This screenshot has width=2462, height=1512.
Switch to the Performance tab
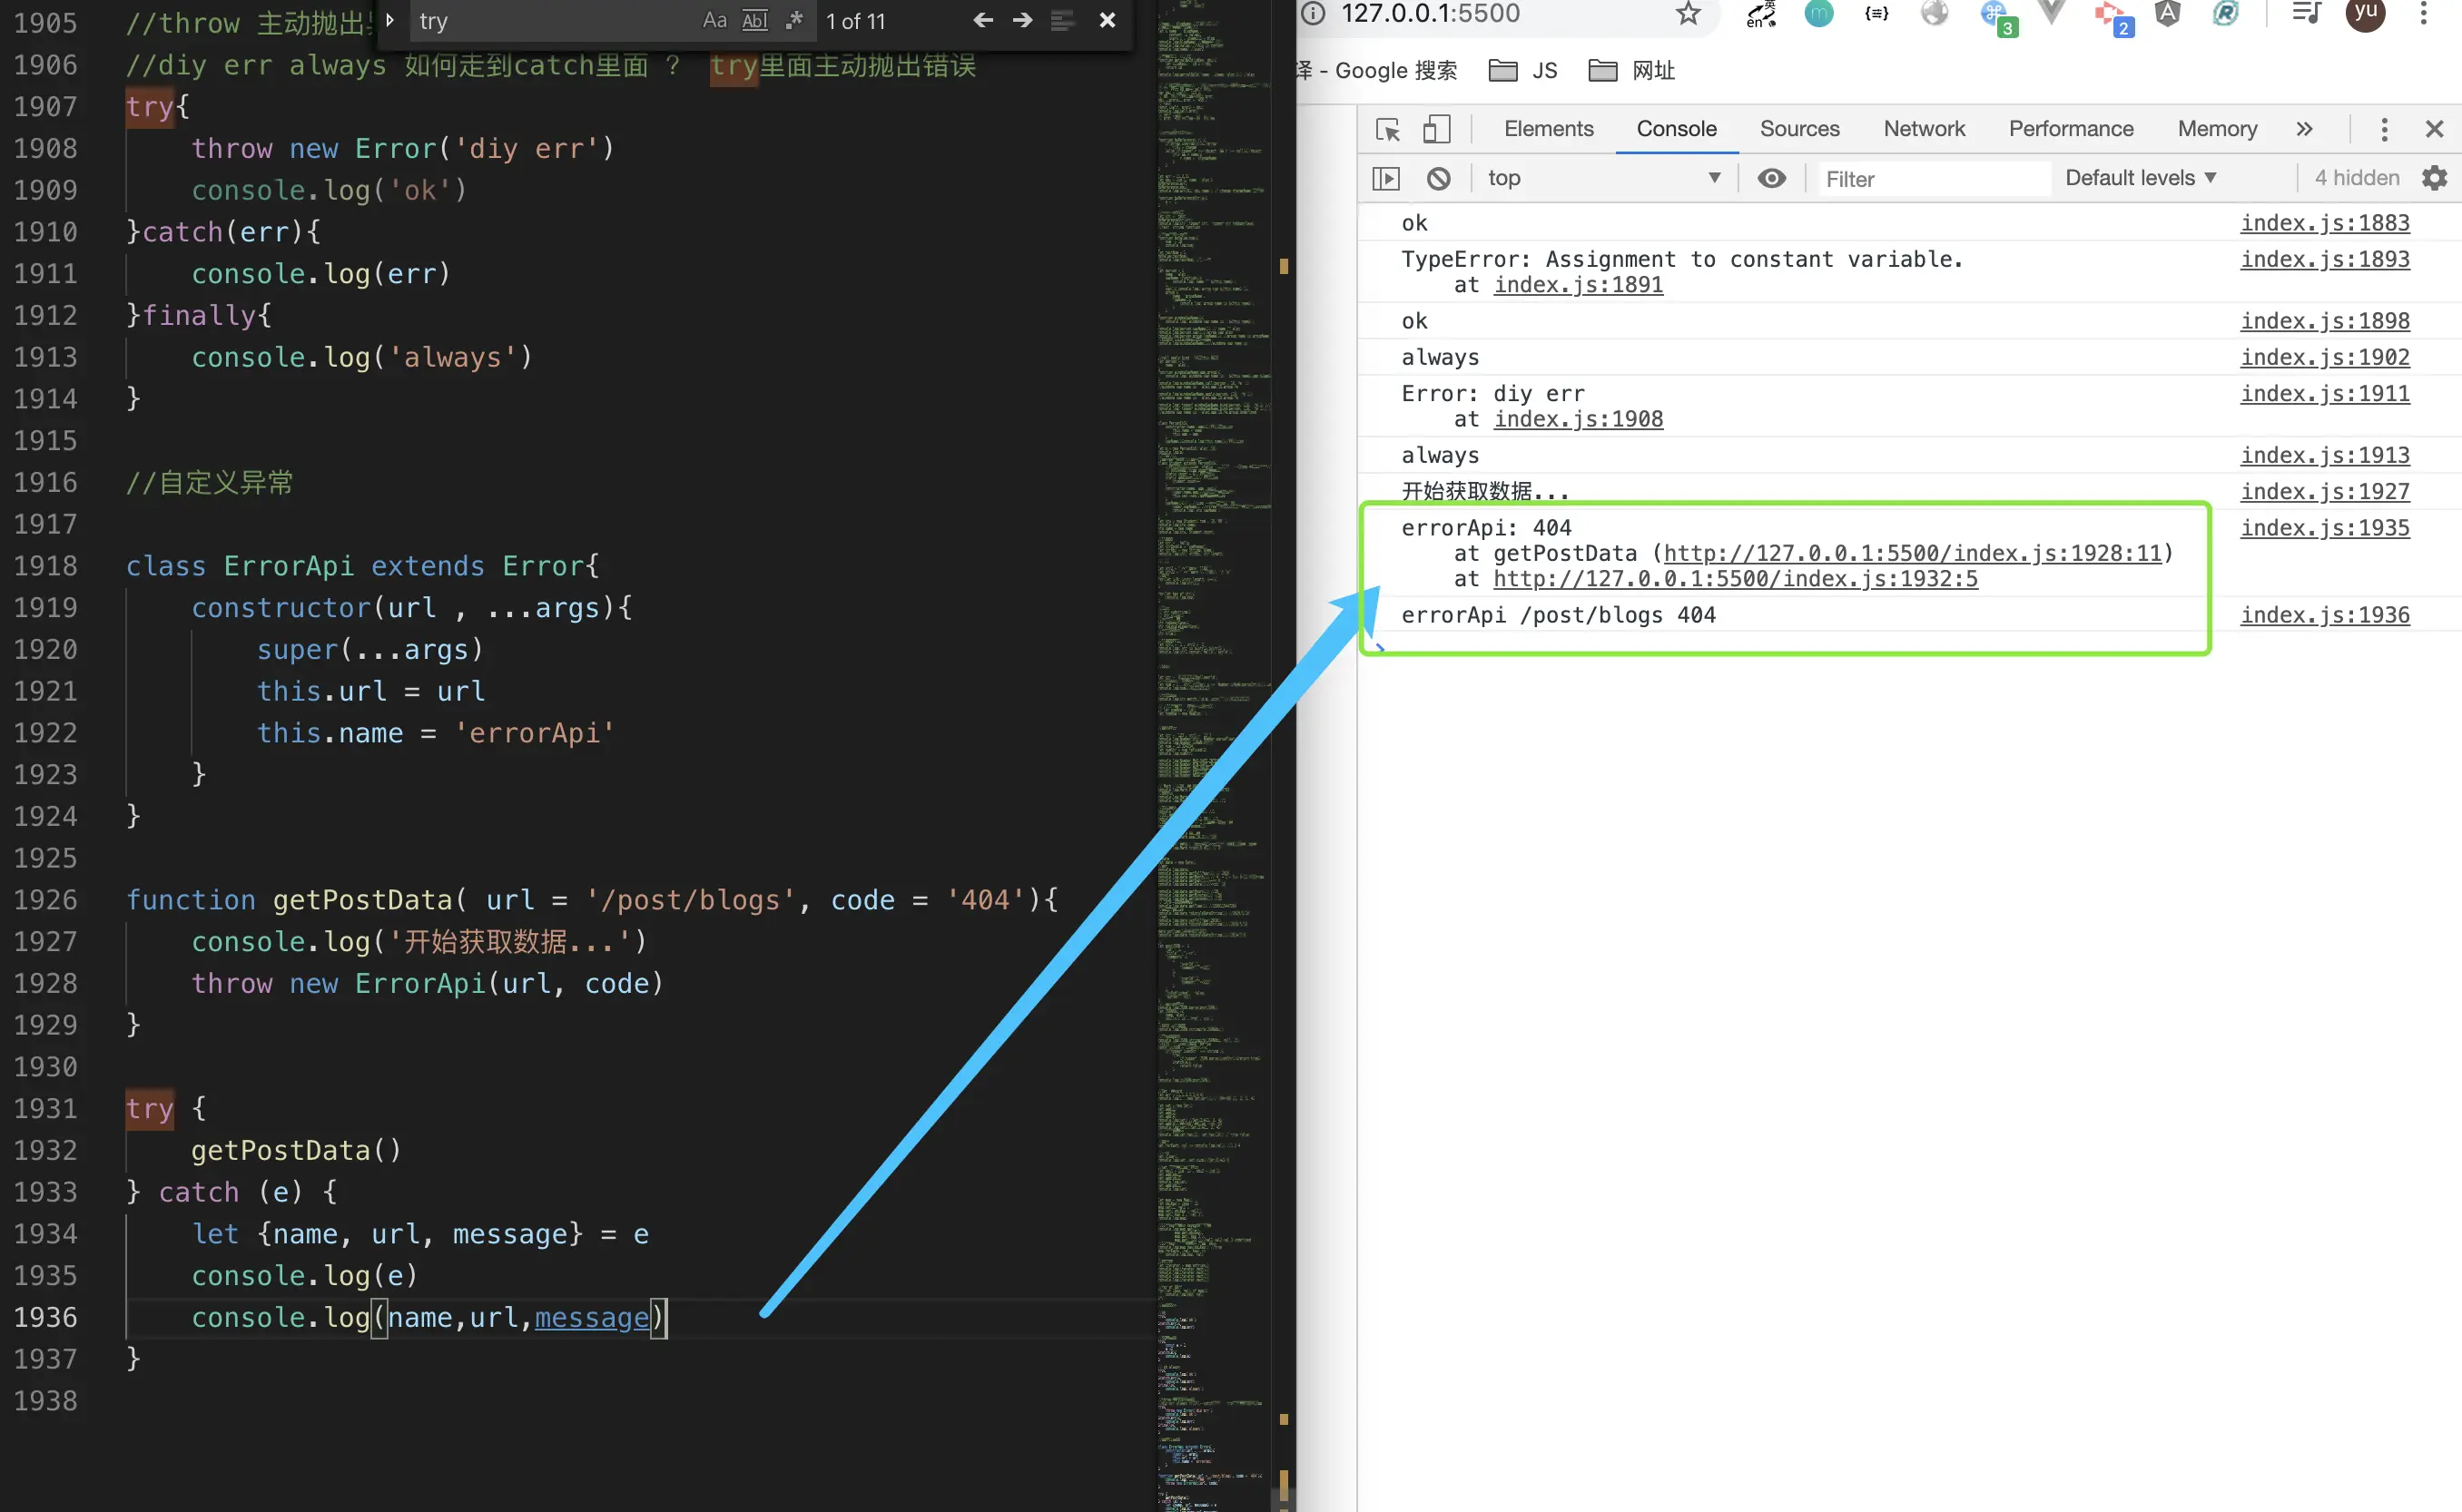pos(2071,129)
